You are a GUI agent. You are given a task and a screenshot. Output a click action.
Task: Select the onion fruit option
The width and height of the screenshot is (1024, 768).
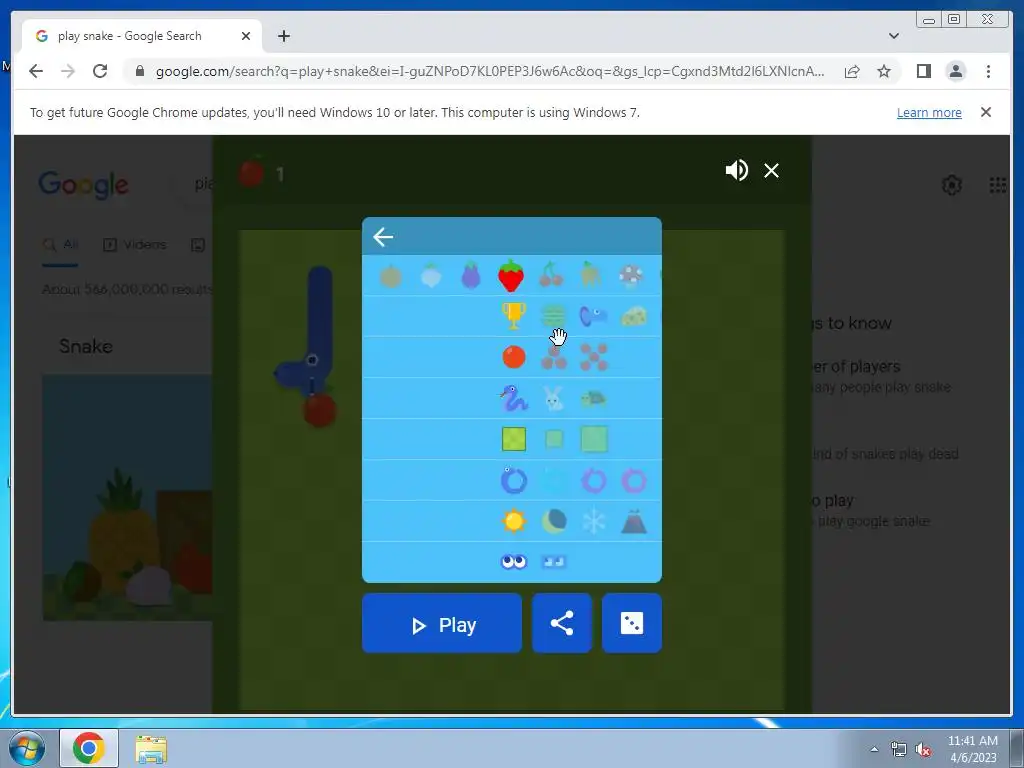[391, 276]
